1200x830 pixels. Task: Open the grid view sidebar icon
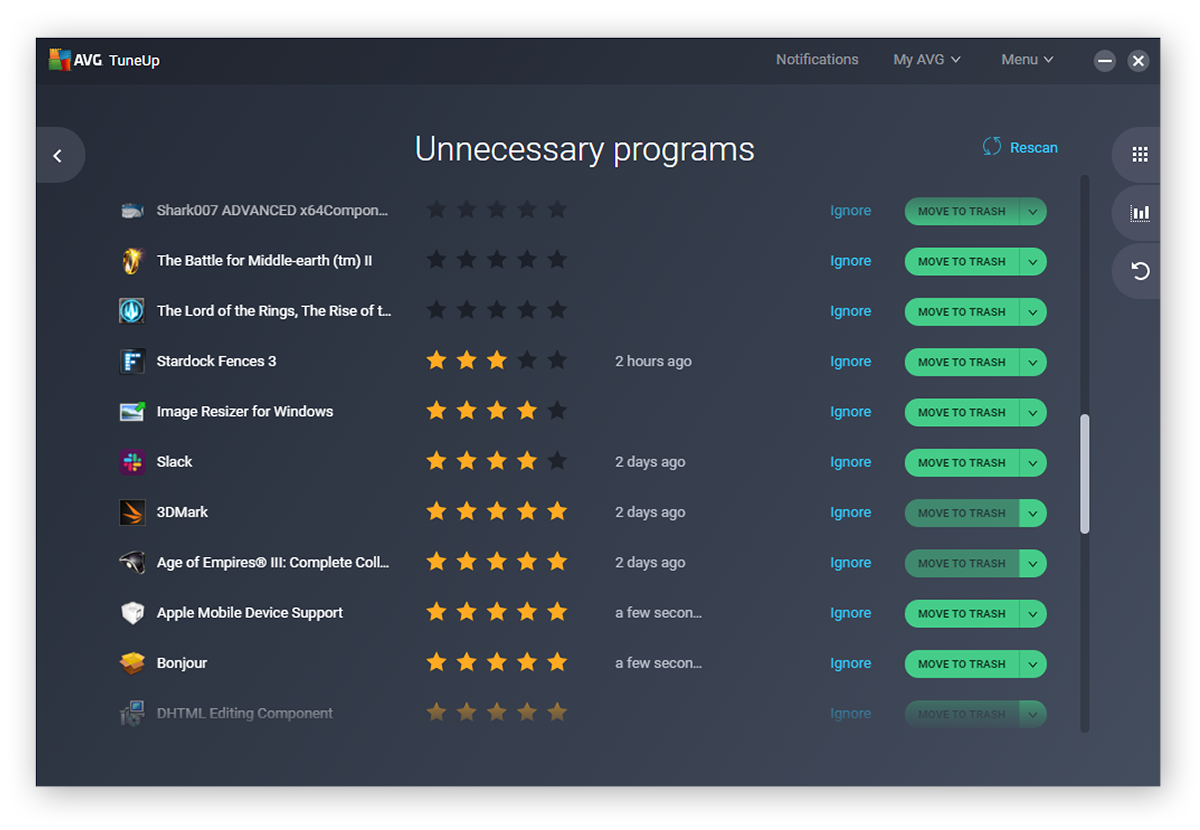tap(1139, 155)
